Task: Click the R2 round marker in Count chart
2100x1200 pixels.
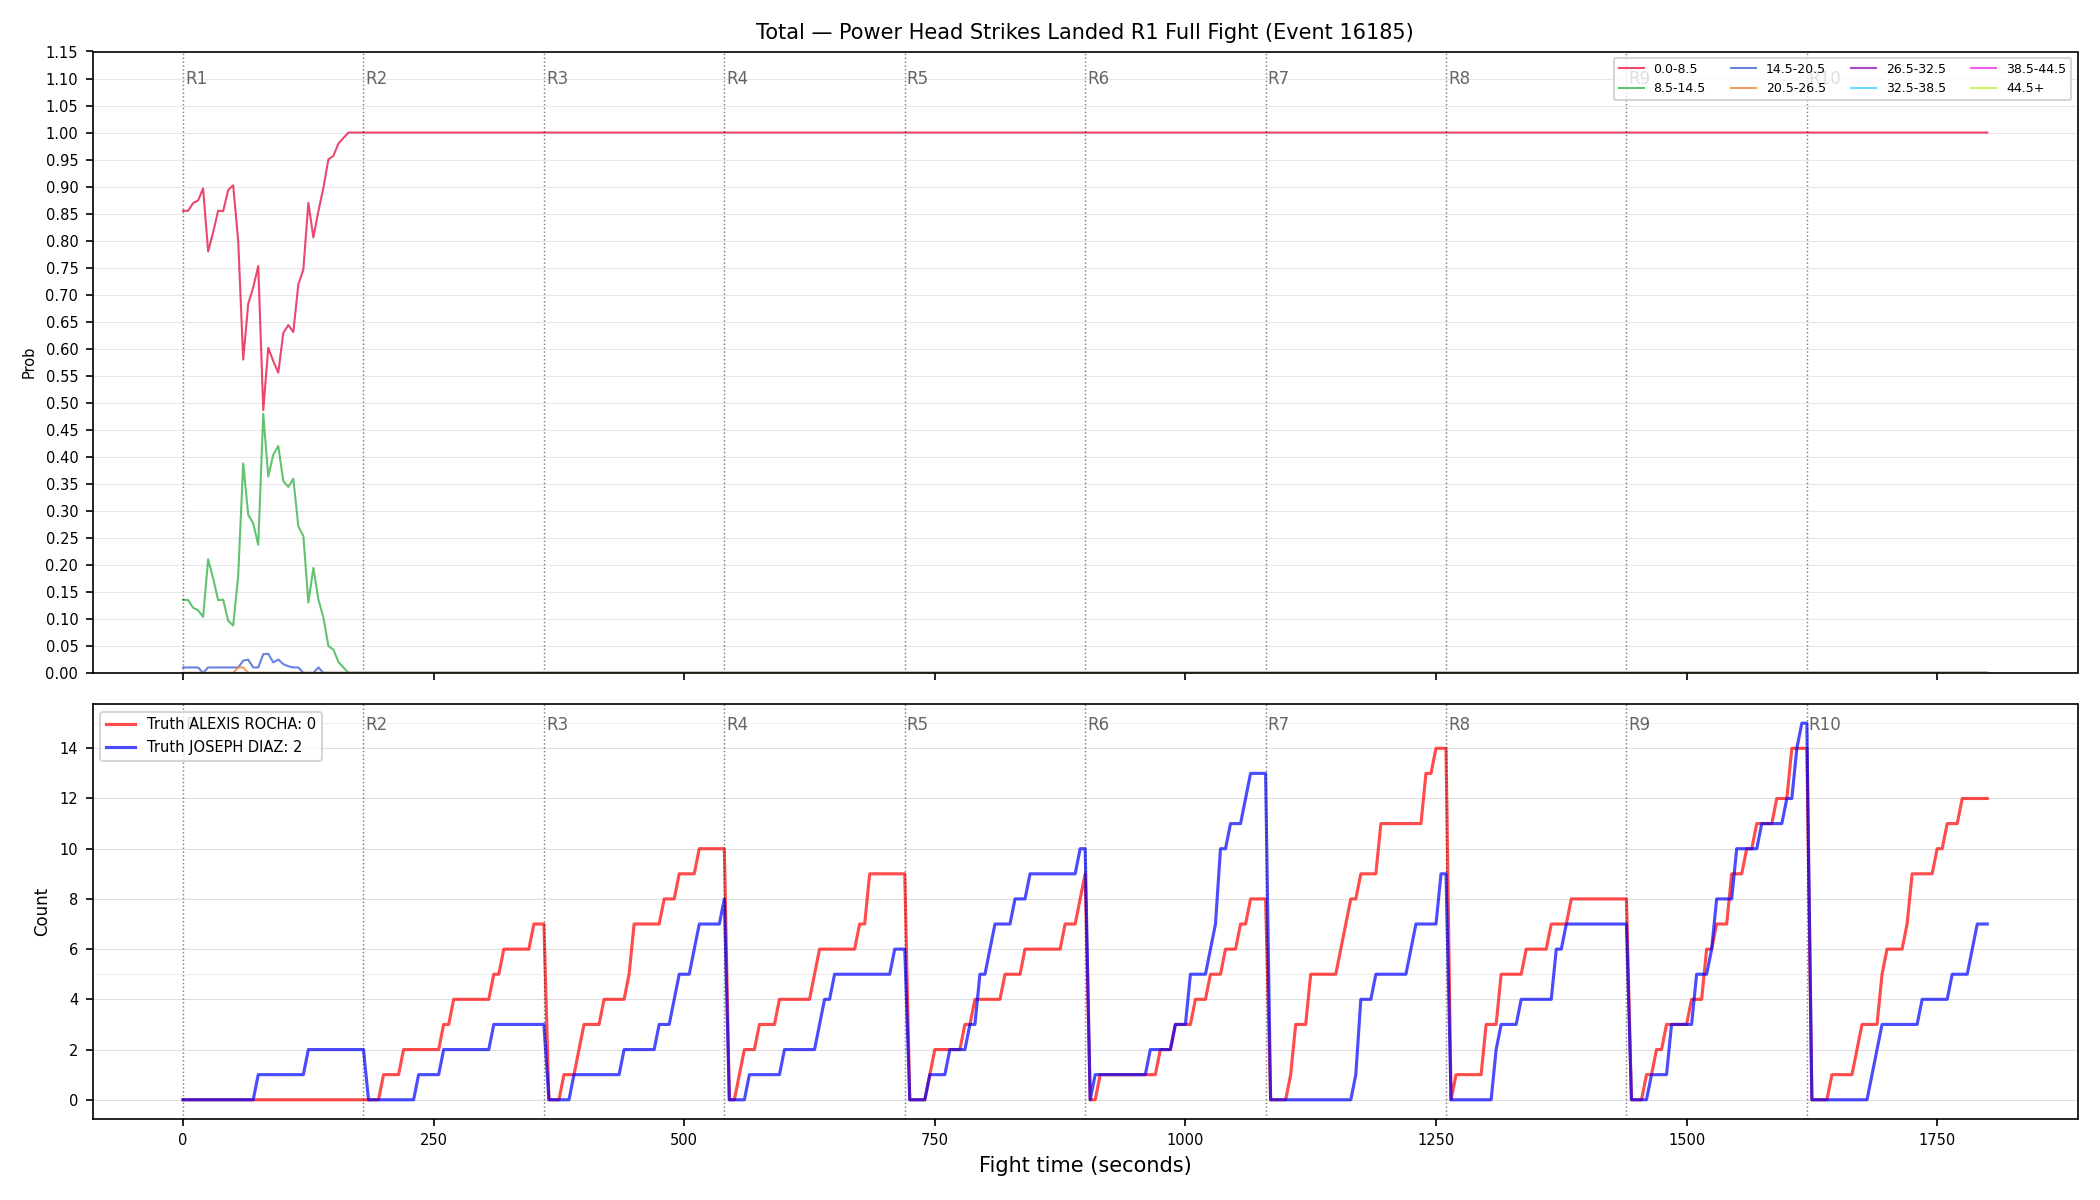Action: tap(376, 724)
